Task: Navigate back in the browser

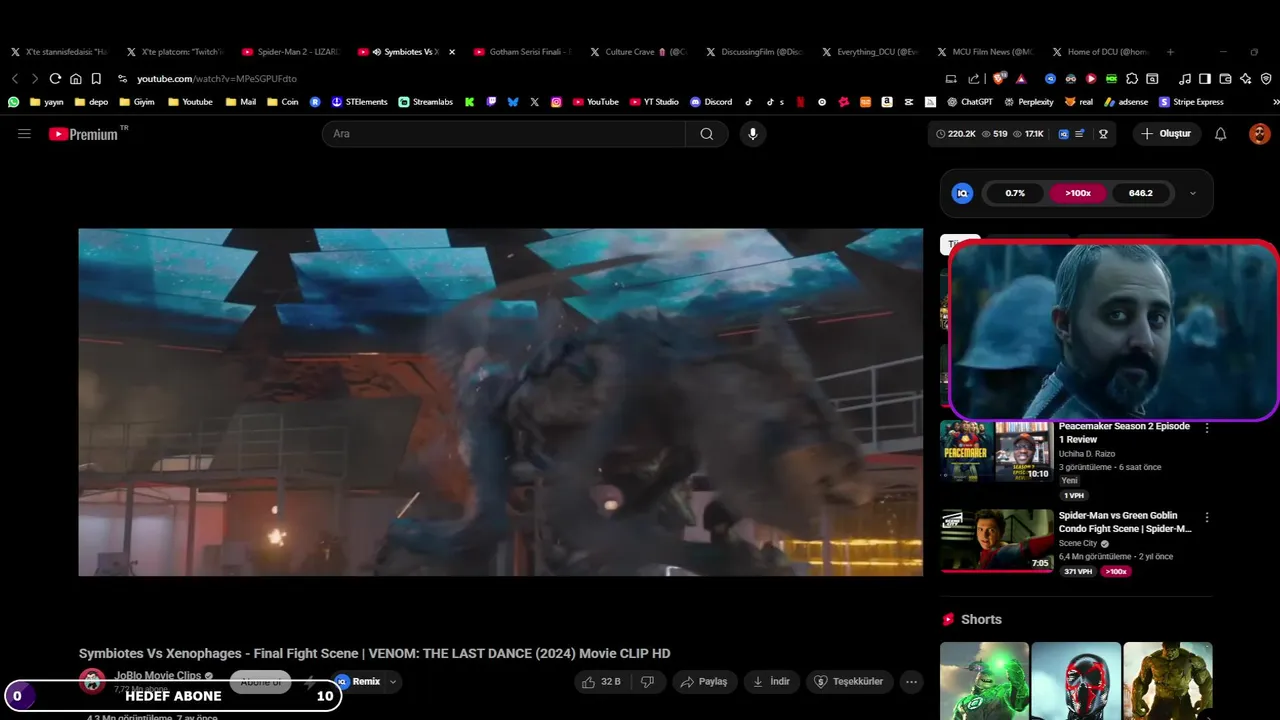Action: pos(15,78)
